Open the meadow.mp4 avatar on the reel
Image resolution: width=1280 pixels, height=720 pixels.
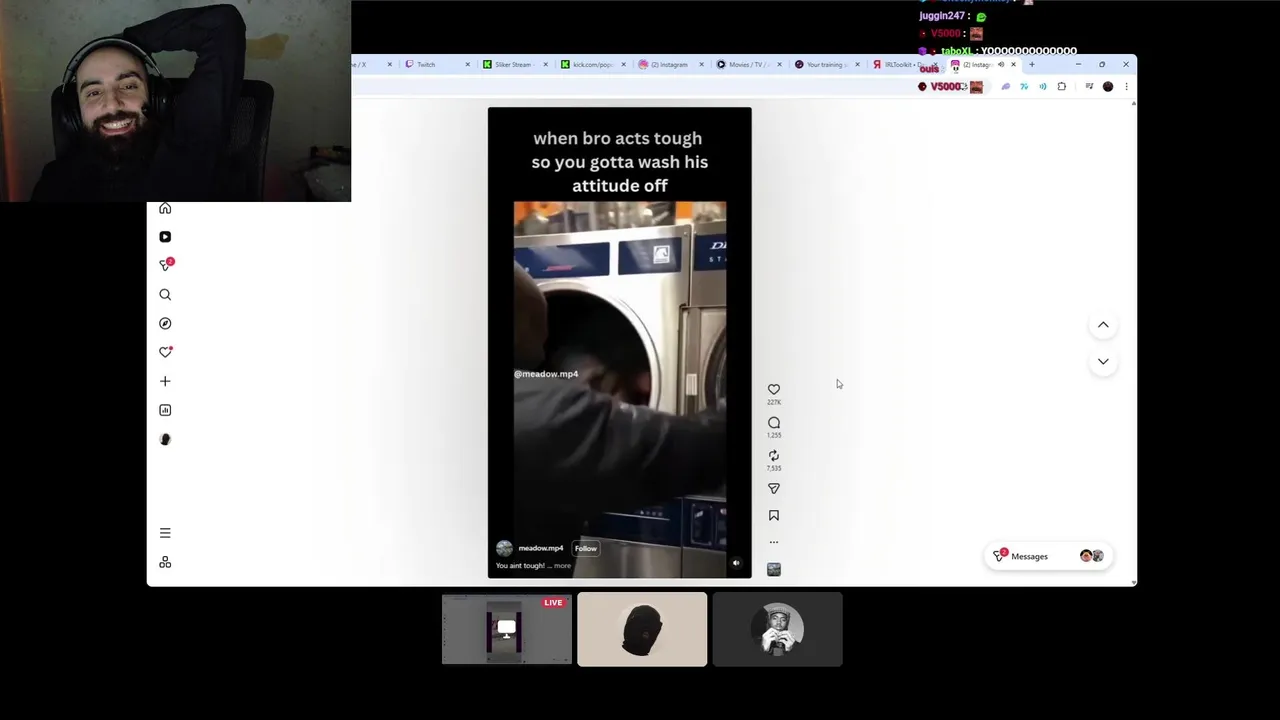[504, 548]
